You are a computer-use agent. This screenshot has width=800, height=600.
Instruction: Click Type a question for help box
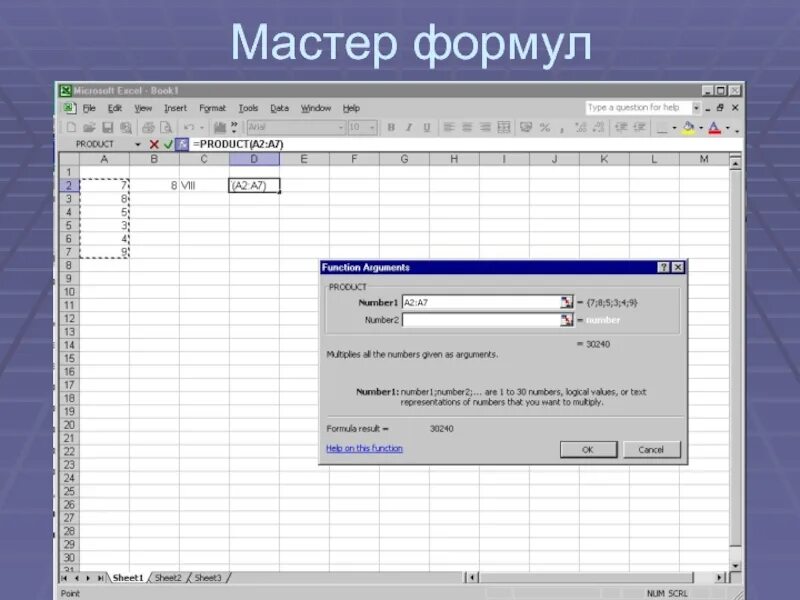(638, 108)
